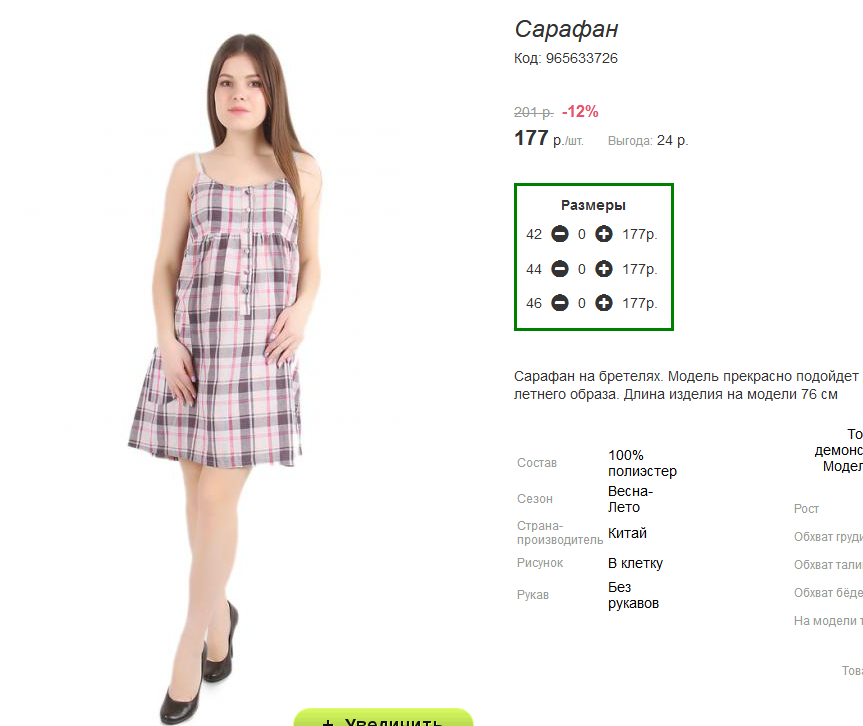Decrease quantity for size 42
The height and width of the screenshot is (726, 863).
pyautogui.click(x=560, y=234)
